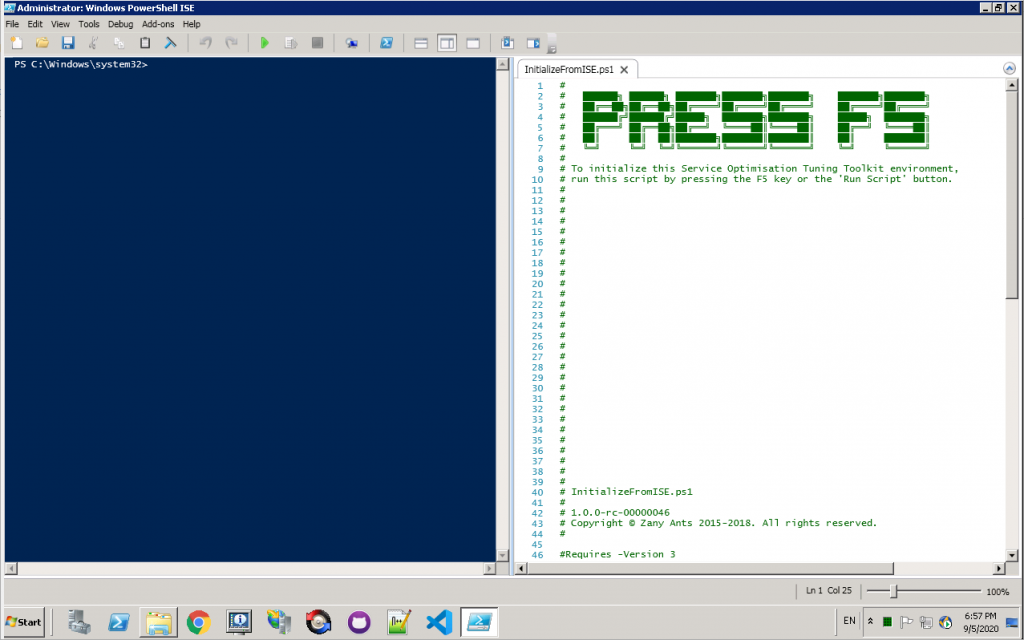Click the Copy toolbar icon

[119, 43]
